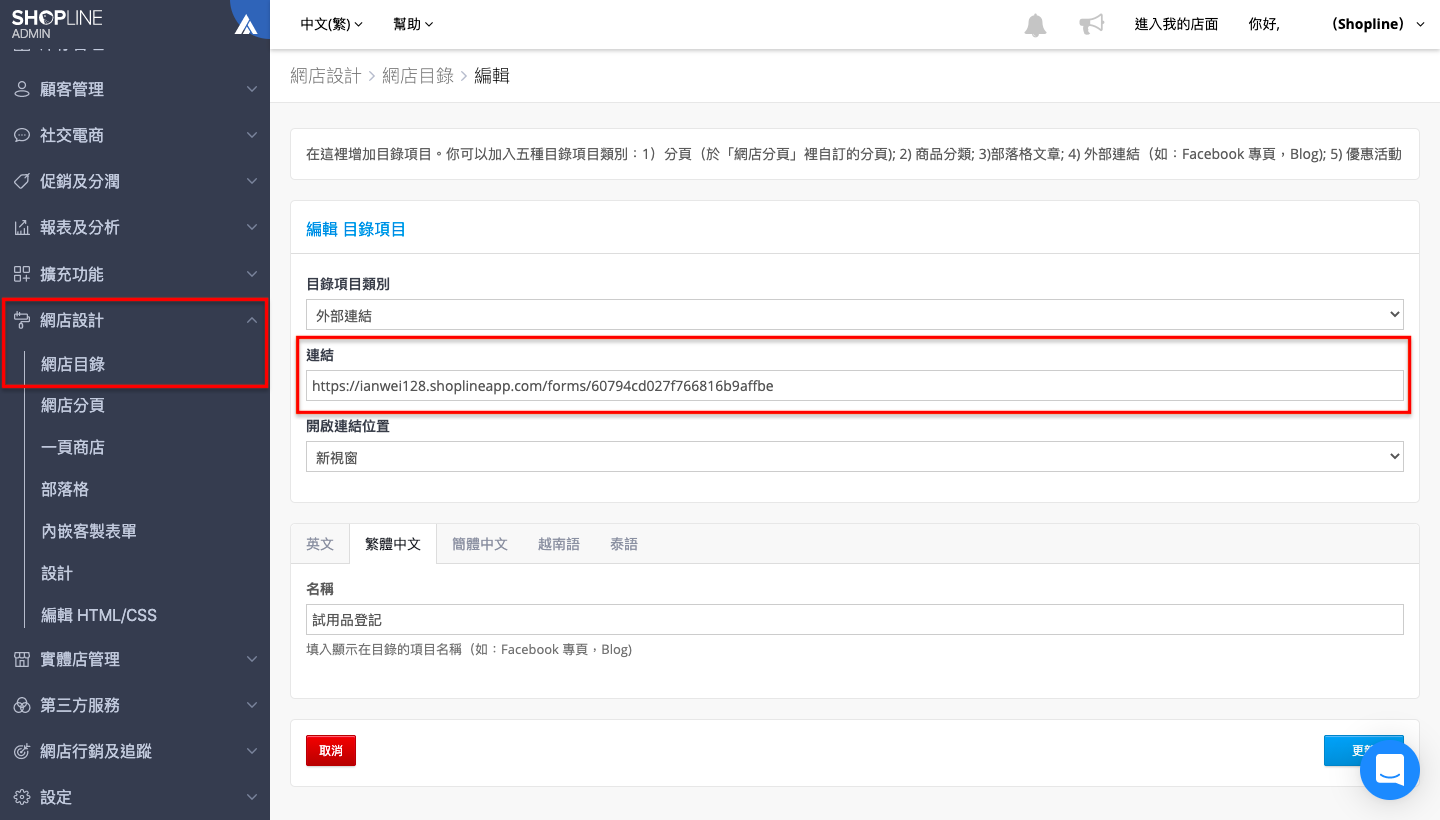
Task: Click the blue 更新 update button
Action: click(1364, 750)
